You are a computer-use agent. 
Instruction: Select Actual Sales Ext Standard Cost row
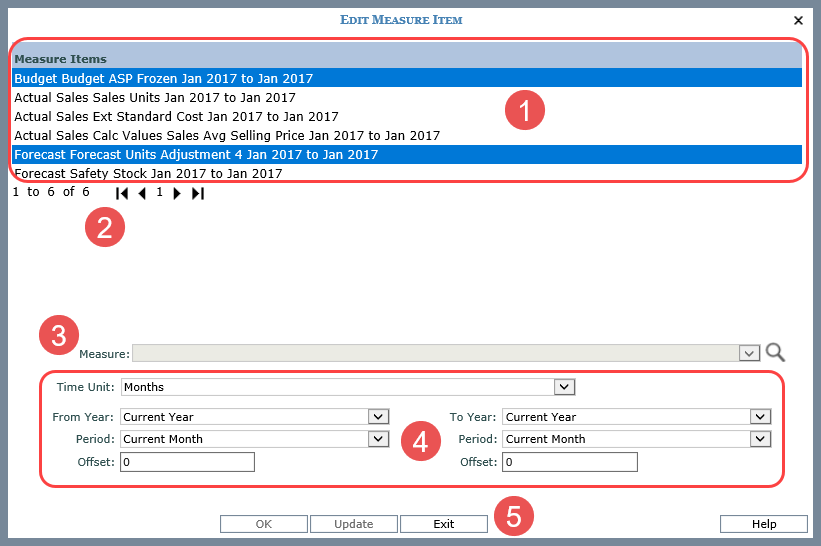tap(176, 116)
